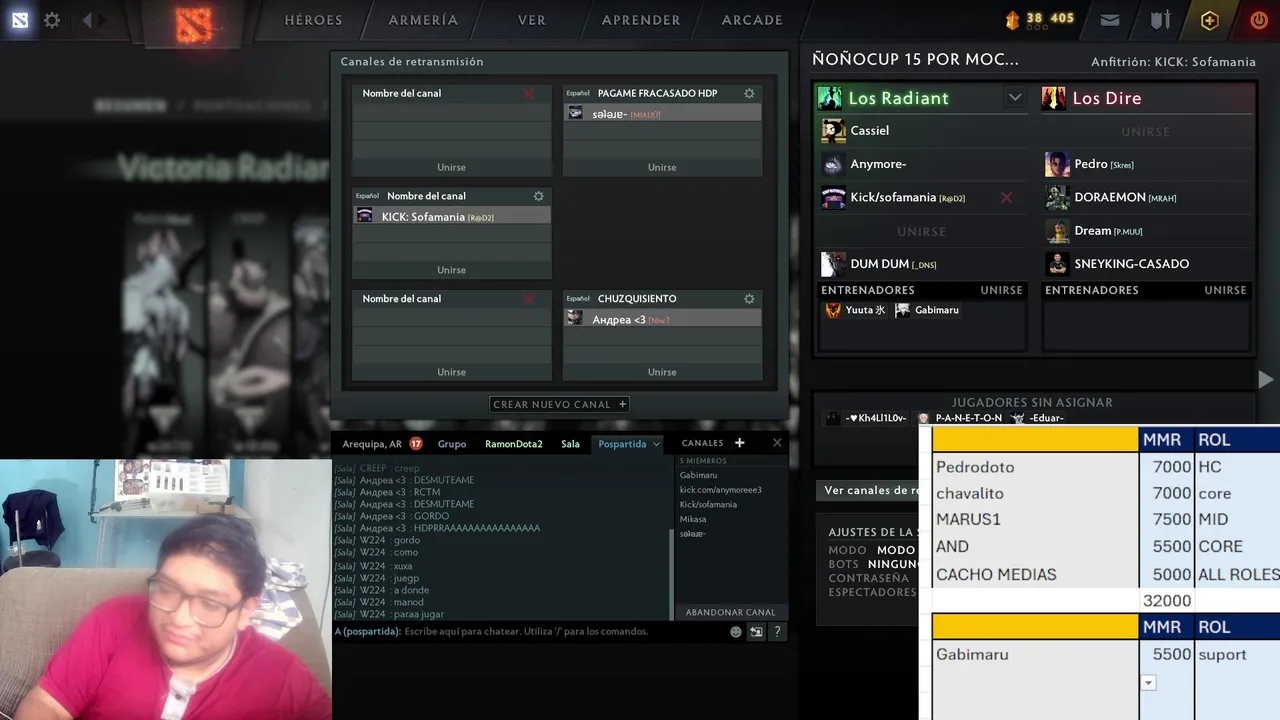Image resolution: width=1280 pixels, height=720 pixels.
Task: Click coach Yuuta in Radiant coaches
Action: (x=858, y=310)
